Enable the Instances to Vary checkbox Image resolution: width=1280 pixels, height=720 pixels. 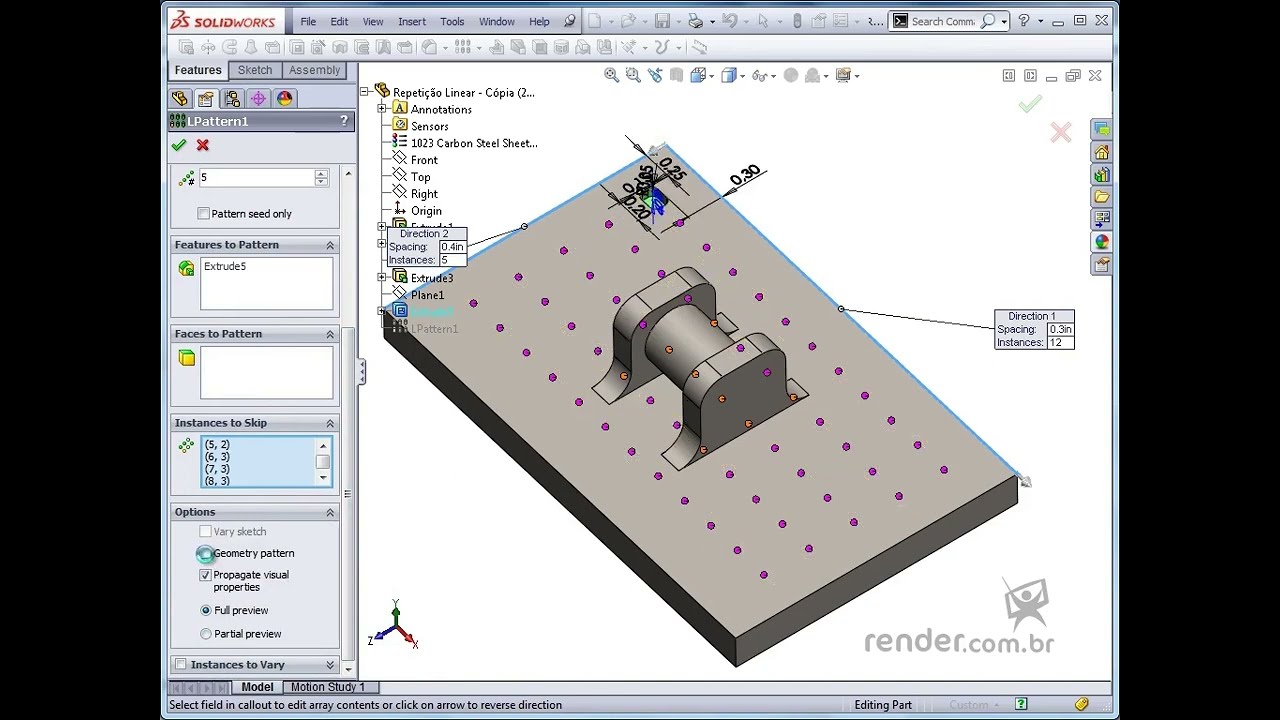pos(181,665)
